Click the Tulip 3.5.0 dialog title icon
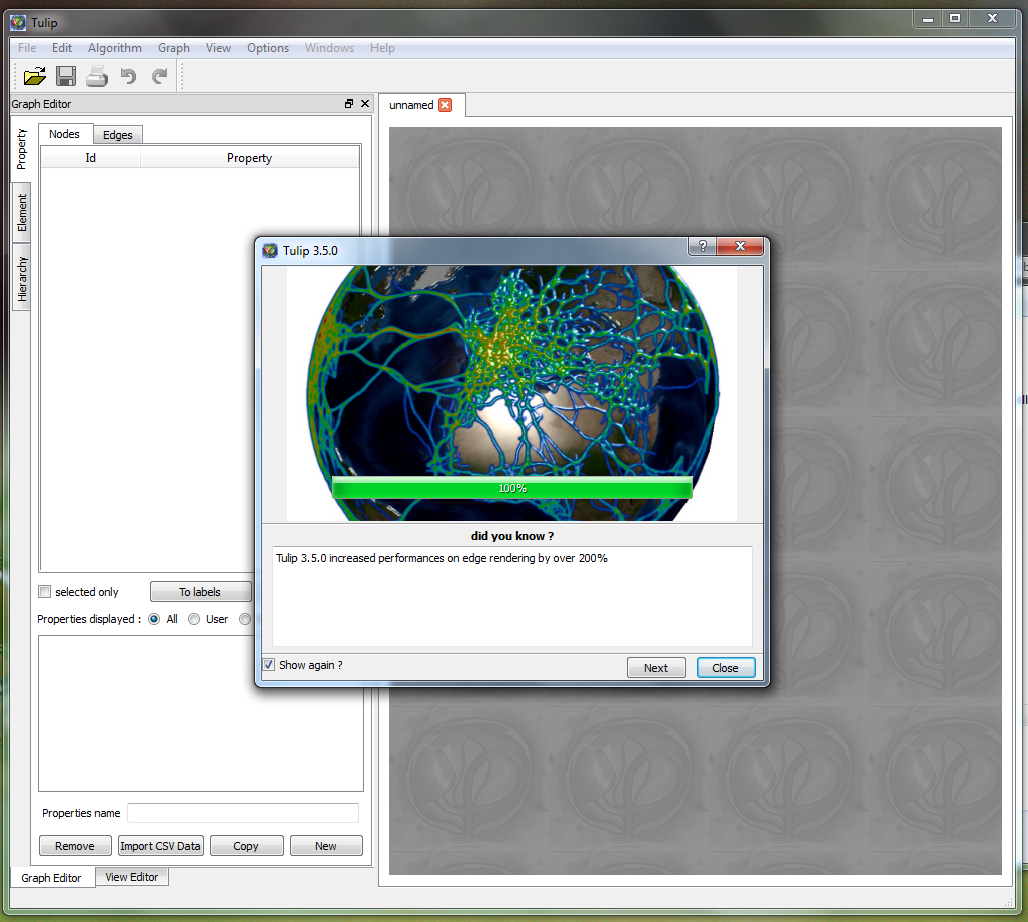 [269, 251]
